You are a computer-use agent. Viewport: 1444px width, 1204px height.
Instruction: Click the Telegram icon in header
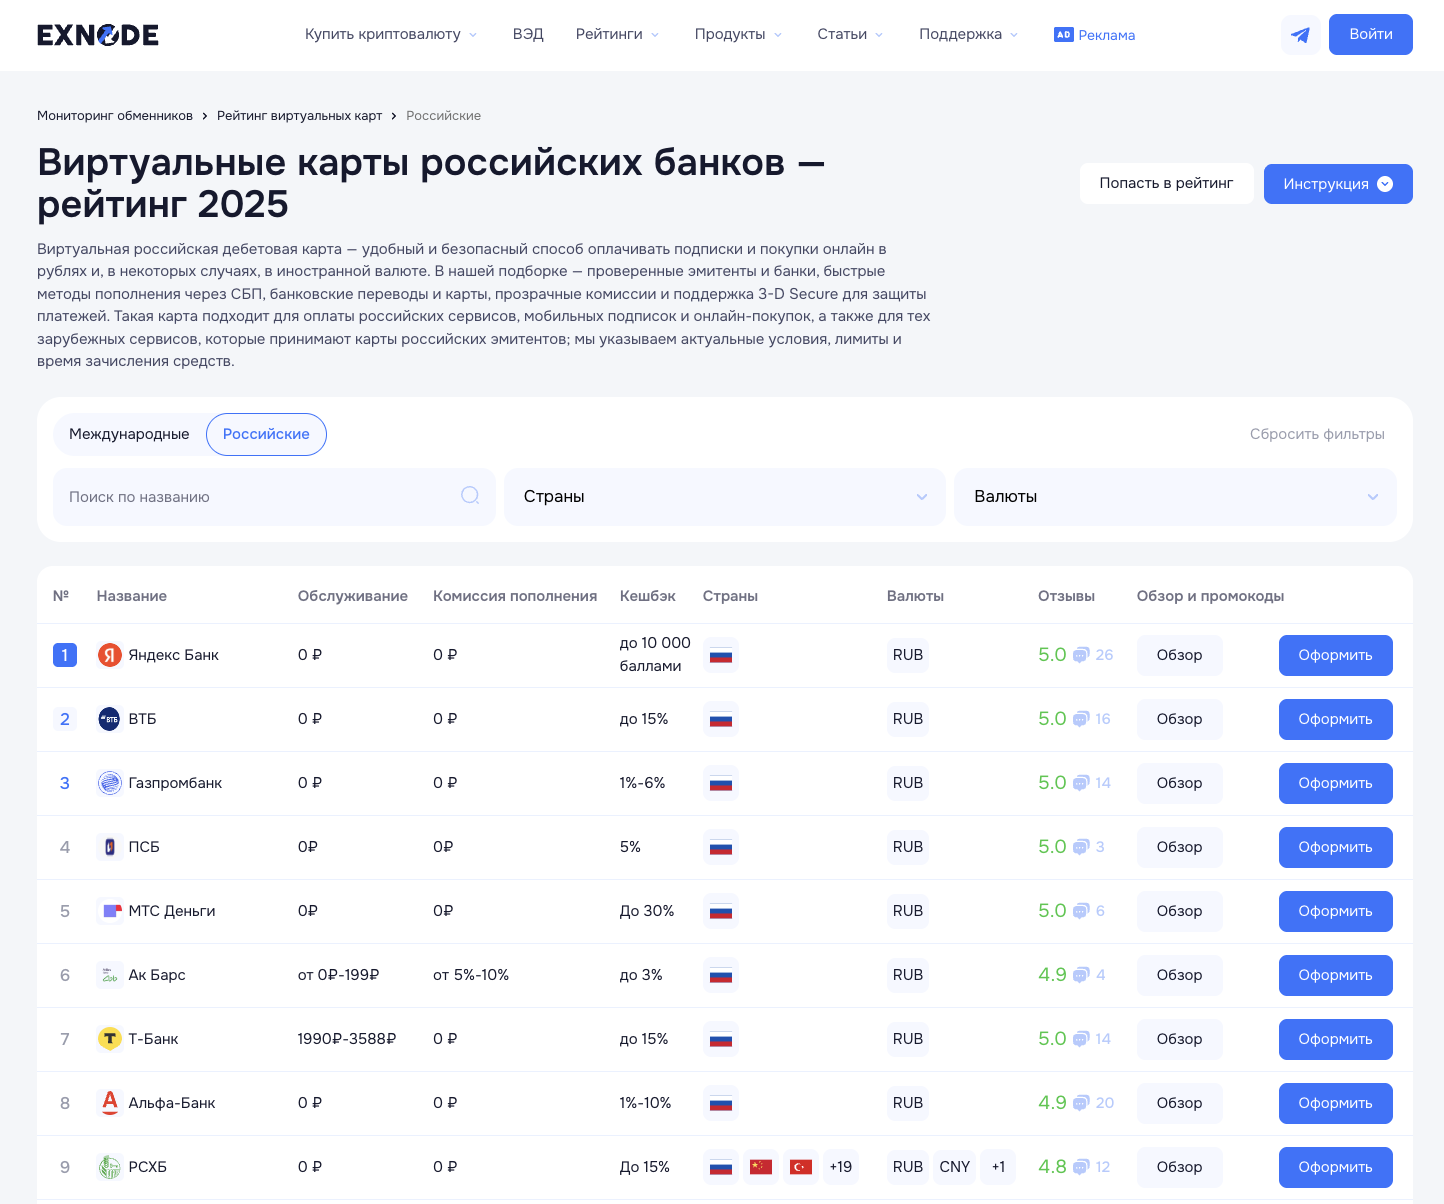(x=1300, y=35)
